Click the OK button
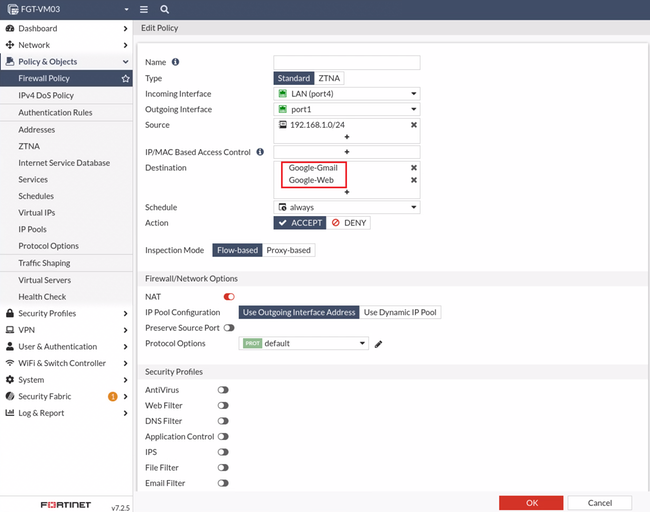The image size is (650, 512). point(531,503)
